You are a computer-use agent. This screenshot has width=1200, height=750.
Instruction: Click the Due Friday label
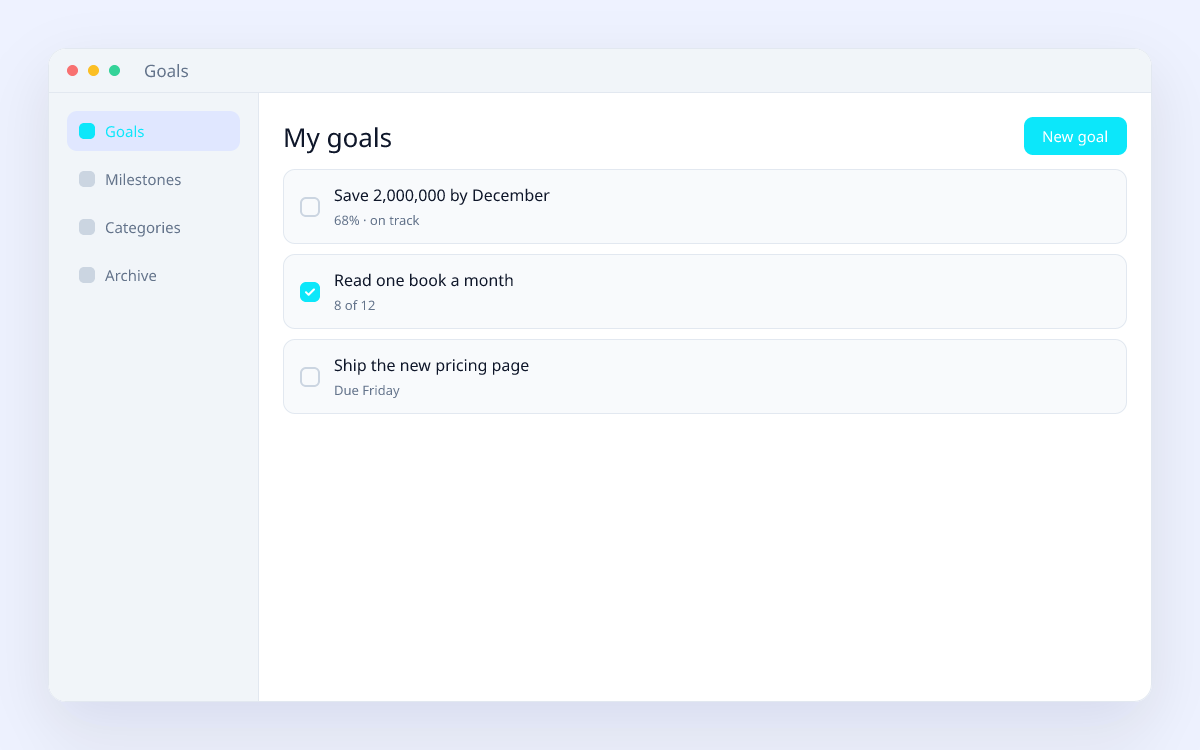[366, 391]
